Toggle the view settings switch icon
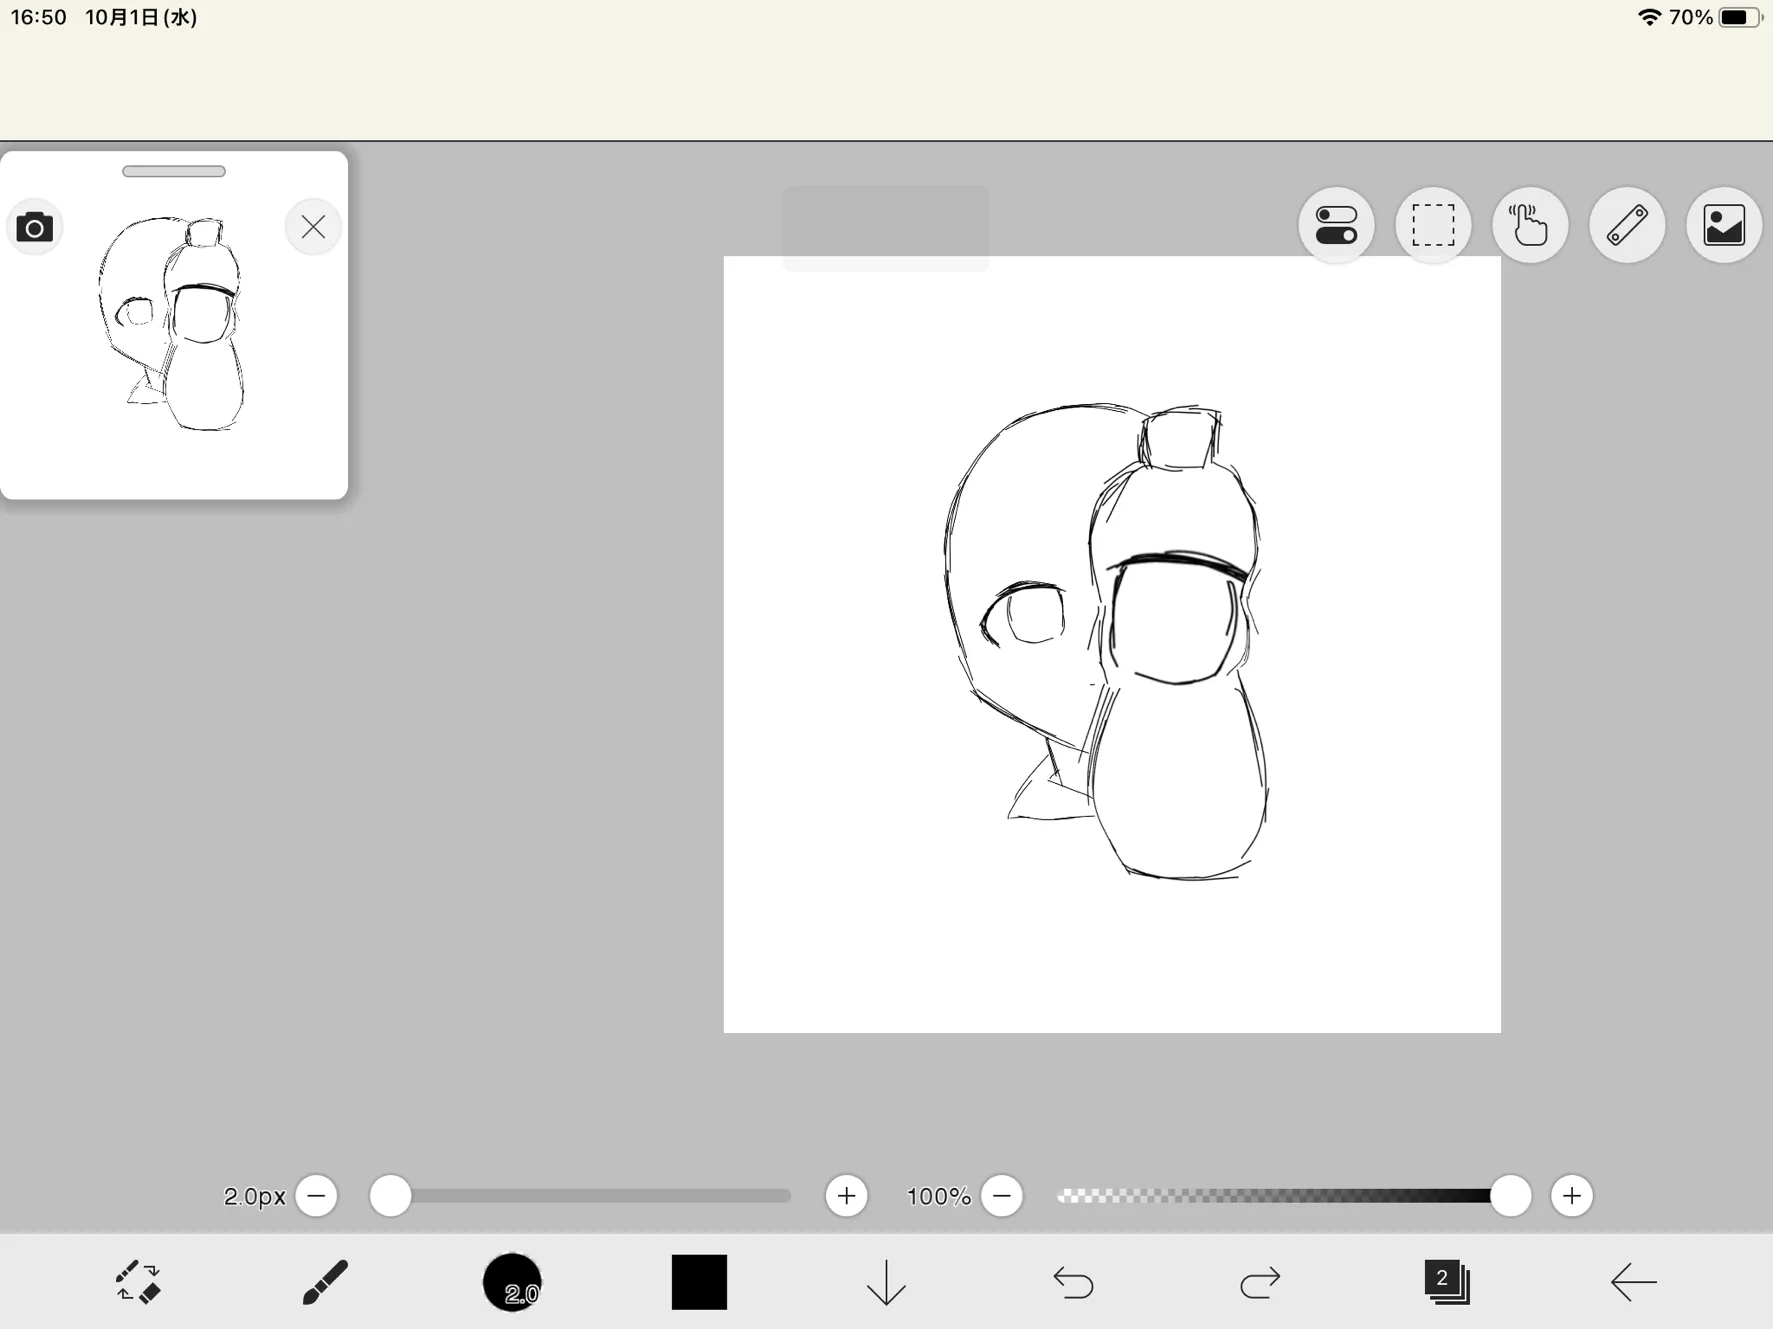 tap(1336, 225)
